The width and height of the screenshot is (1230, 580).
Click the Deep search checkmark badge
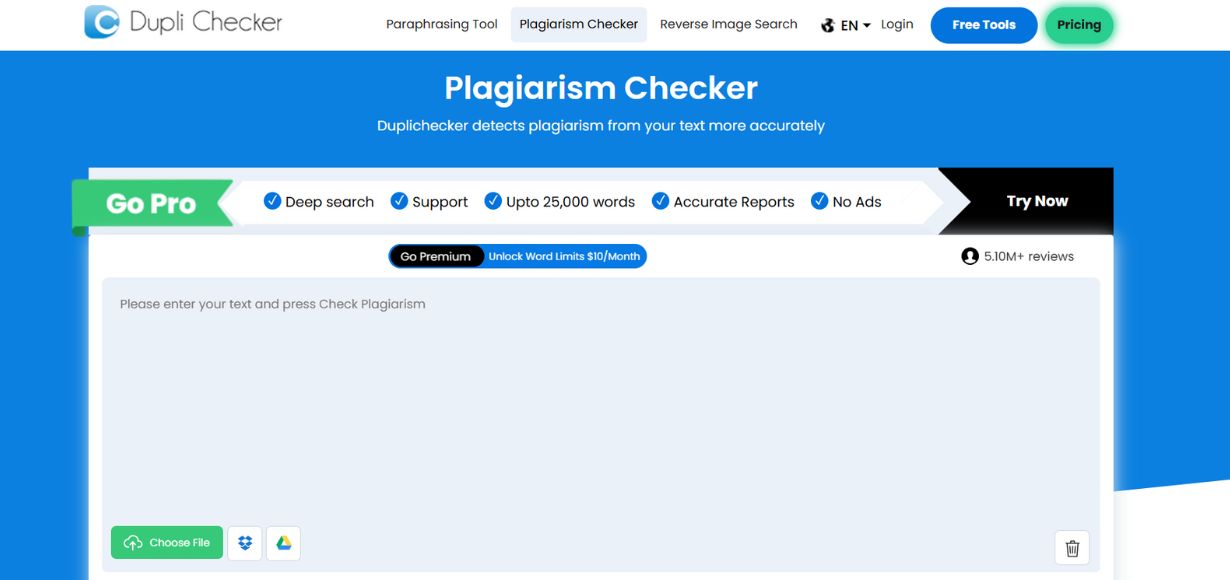click(272, 200)
